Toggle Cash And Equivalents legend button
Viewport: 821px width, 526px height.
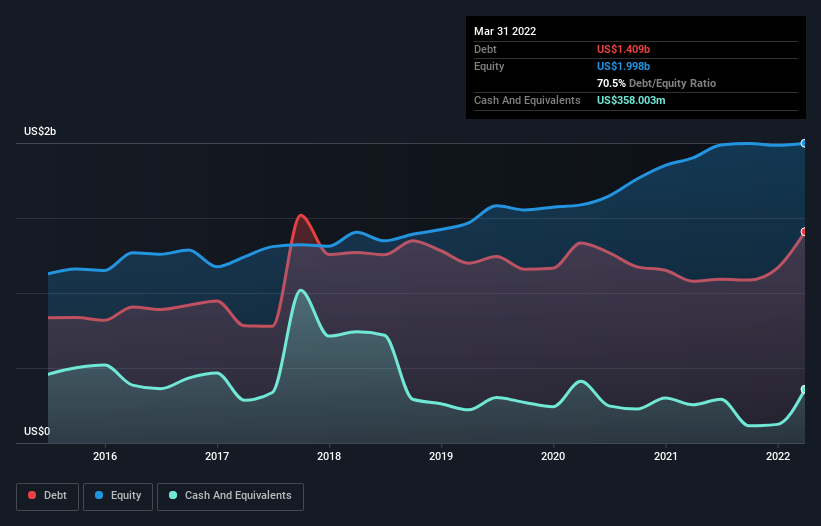click(230, 496)
